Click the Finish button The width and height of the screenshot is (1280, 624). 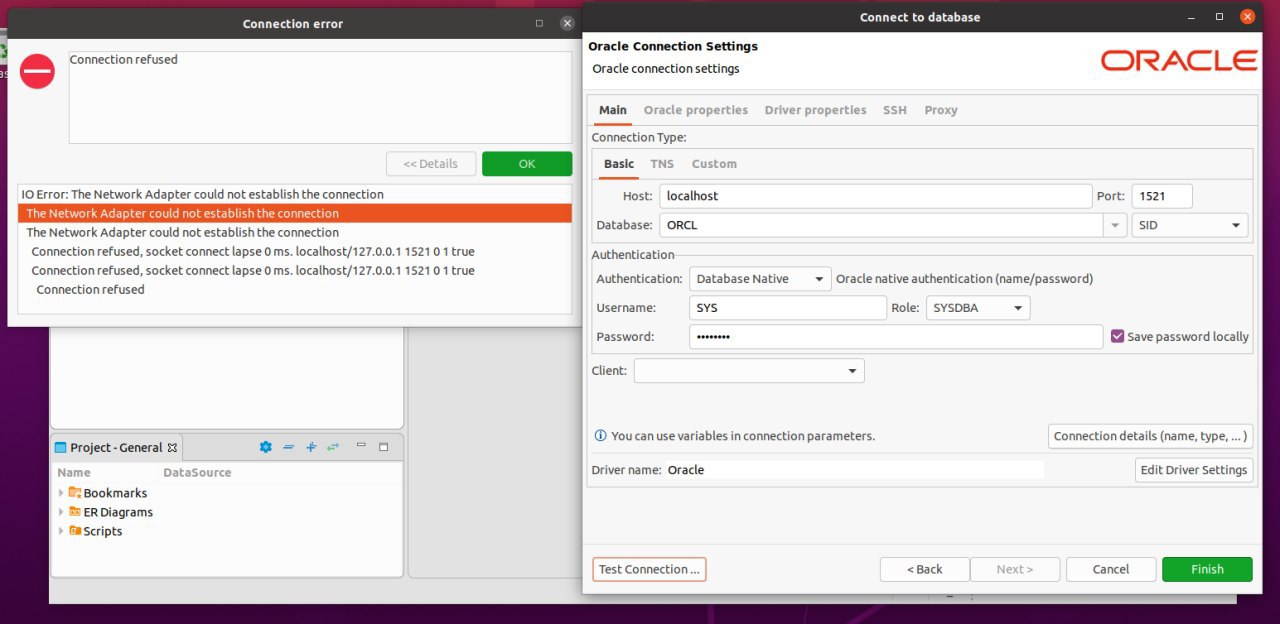(1207, 569)
